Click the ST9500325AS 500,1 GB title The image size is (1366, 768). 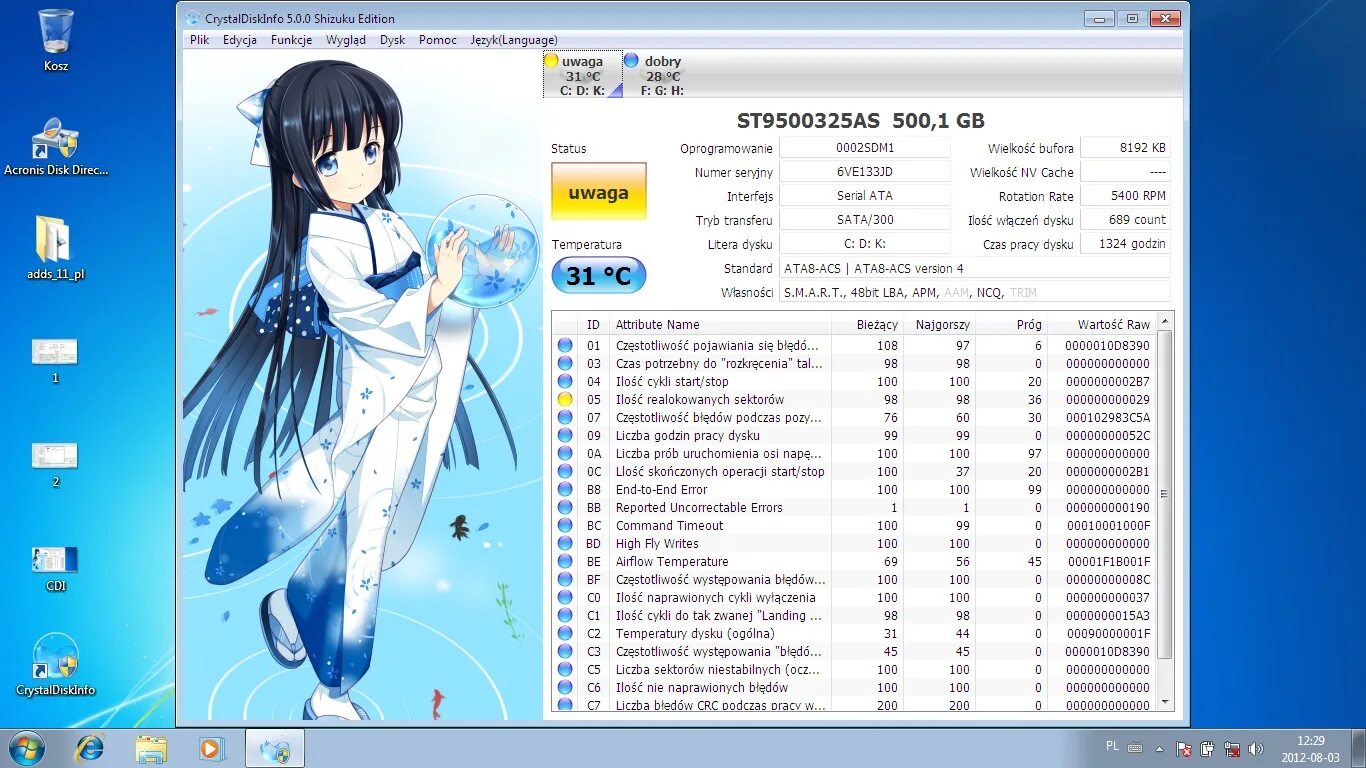coord(860,121)
